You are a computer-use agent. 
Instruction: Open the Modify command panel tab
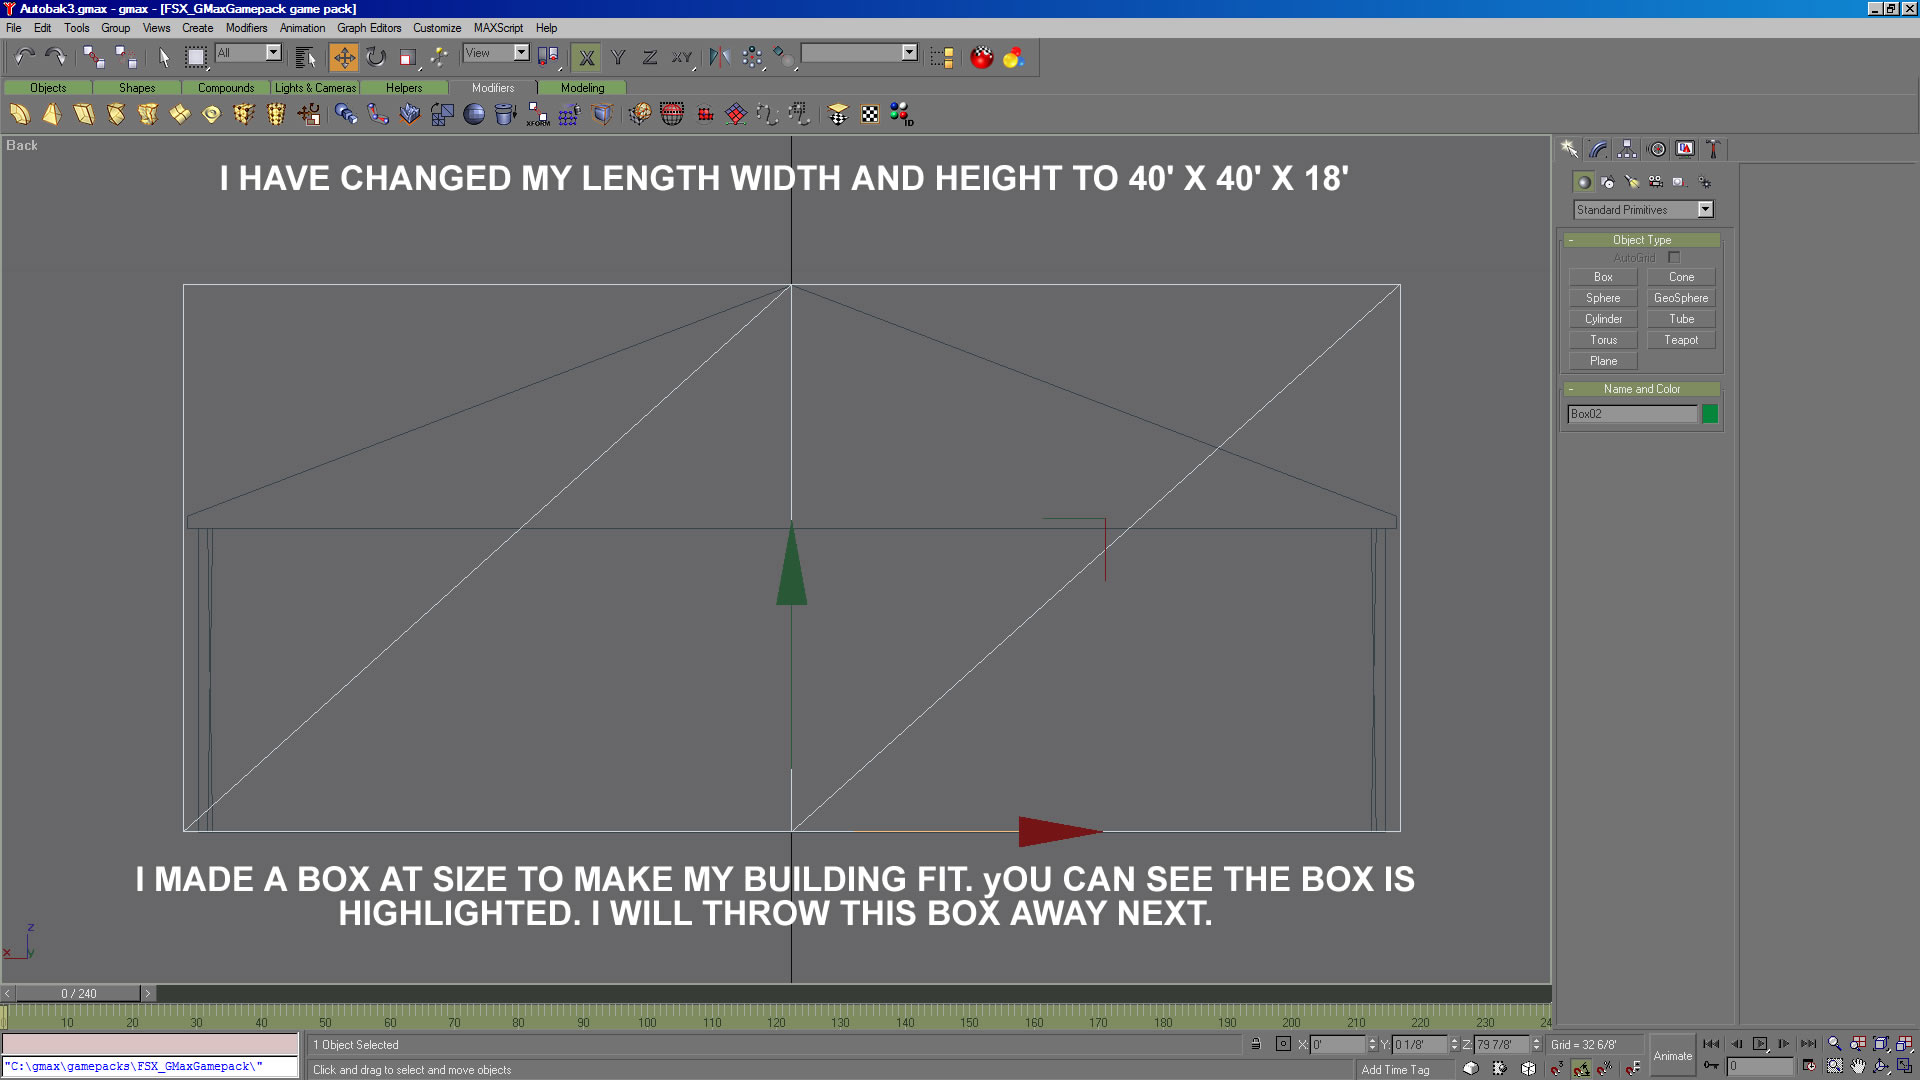[1598, 149]
